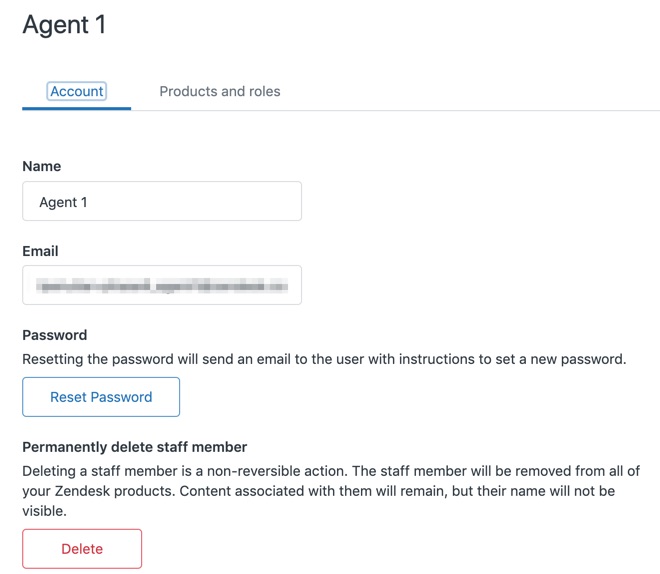Viewport: 660px width, 574px height.
Task: Click the non-reversible action warning line
Action: tap(330, 470)
